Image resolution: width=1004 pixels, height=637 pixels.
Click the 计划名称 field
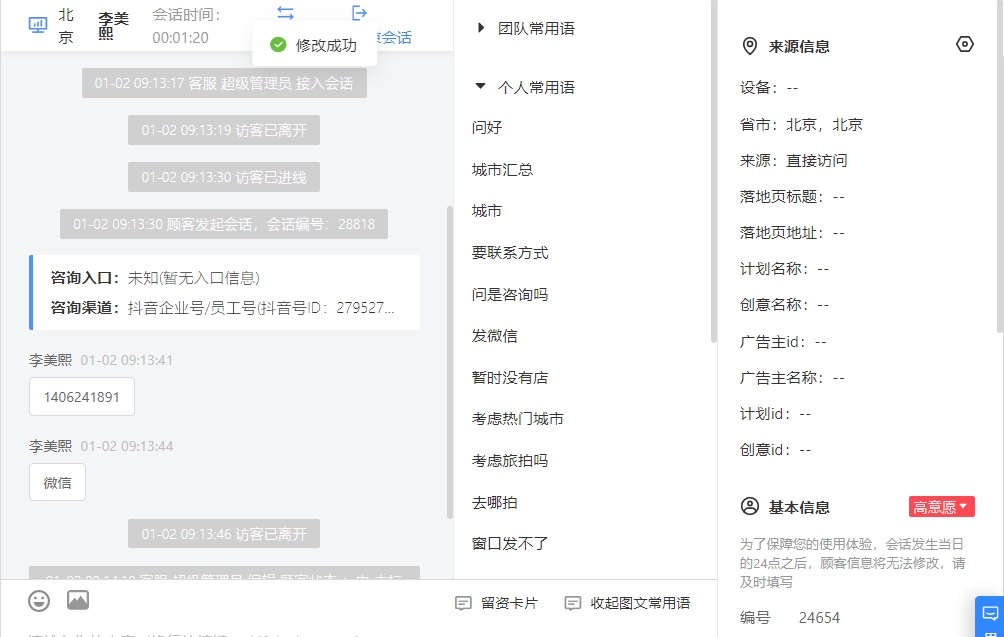click(x=784, y=268)
